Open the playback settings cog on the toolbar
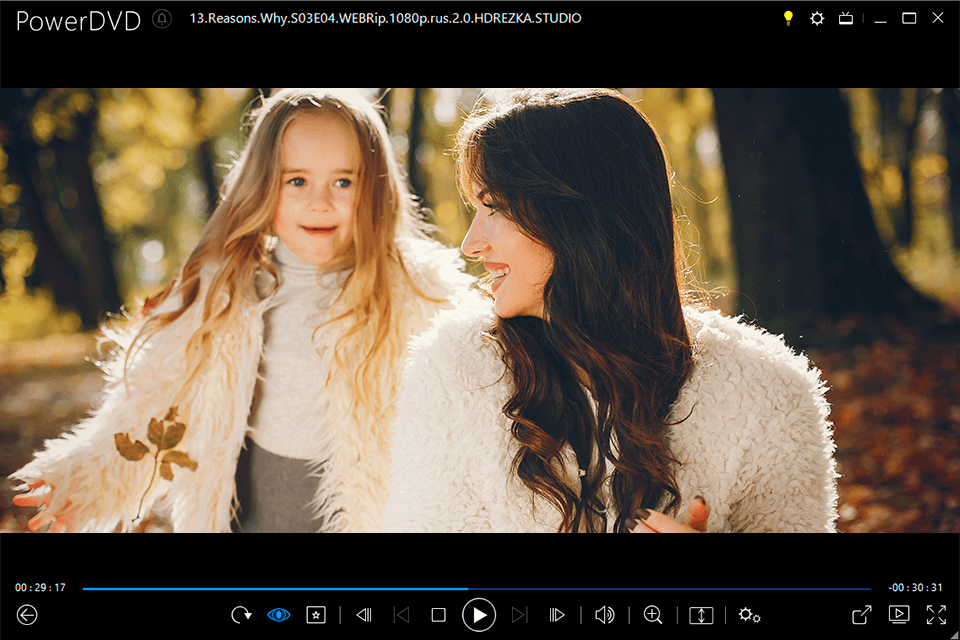This screenshot has height=640, width=960. coord(747,616)
